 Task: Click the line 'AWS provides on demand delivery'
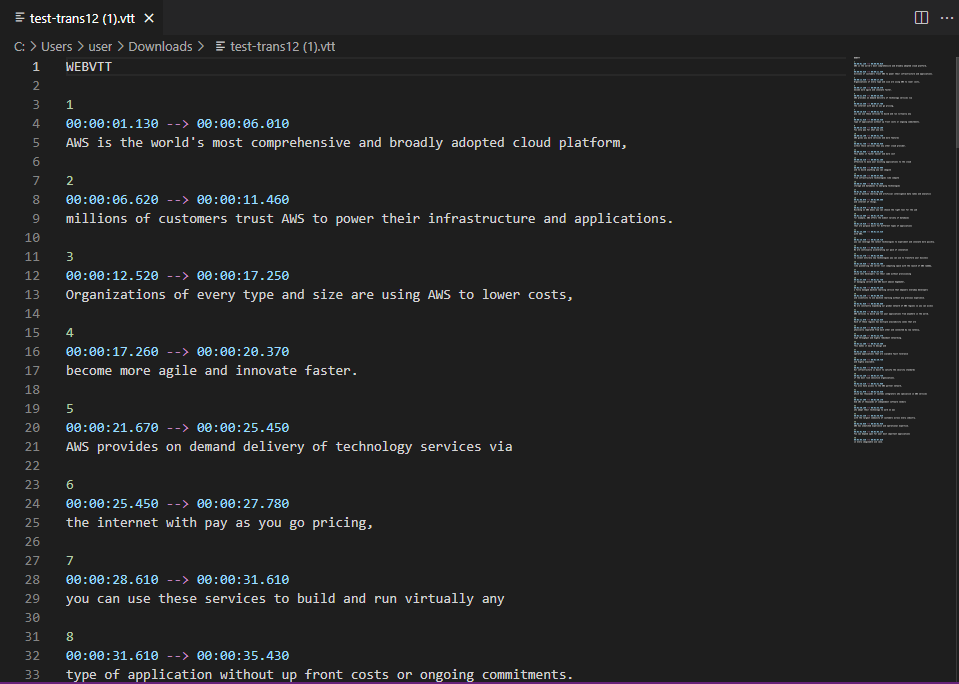[289, 447]
